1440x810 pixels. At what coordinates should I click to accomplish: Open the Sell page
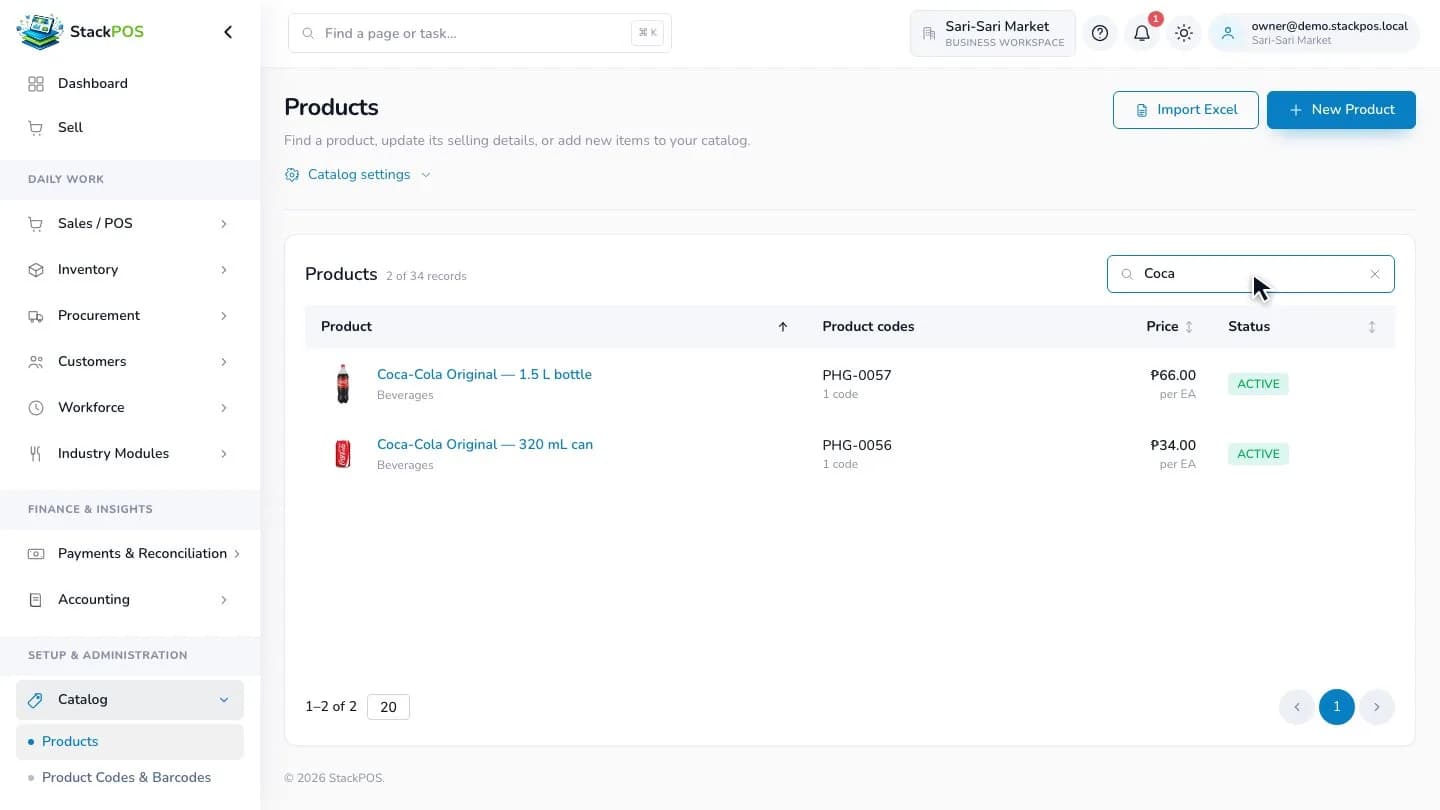[x=130, y=128]
